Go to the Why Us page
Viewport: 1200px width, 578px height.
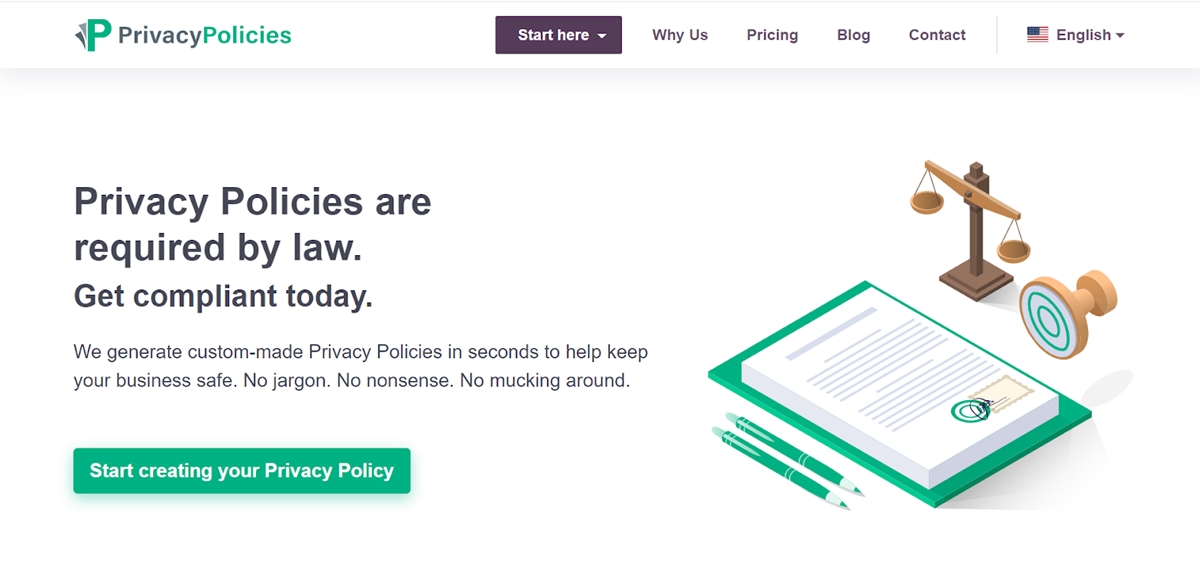click(680, 35)
